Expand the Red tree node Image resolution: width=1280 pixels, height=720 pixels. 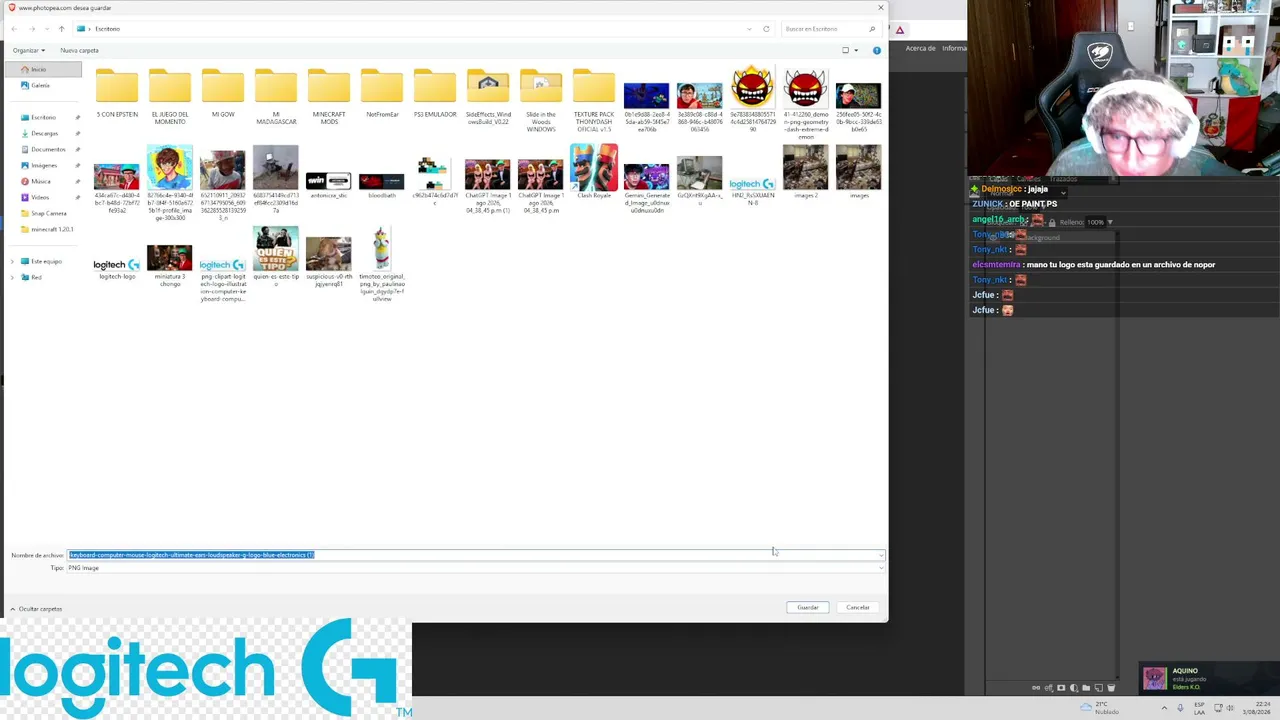pyautogui.click(x=12, y=277)
